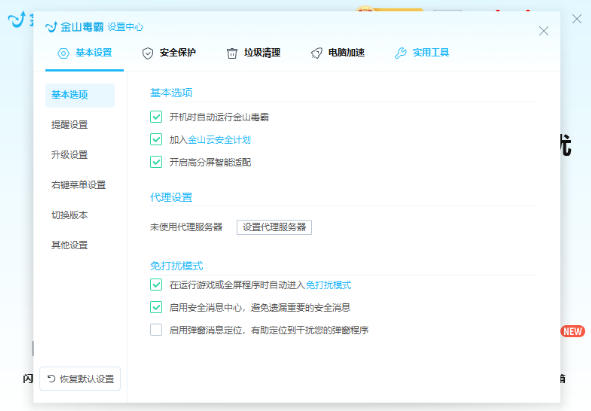Click the trash bin icon beside 垃圾清理
The height and width of the screenshot is (411, 591).
pos(232,53)
